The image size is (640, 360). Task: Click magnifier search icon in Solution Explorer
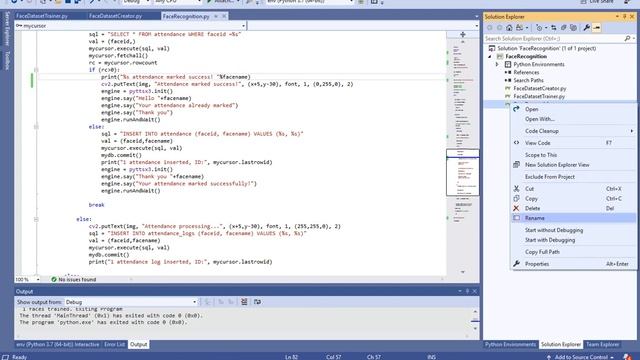627,38
